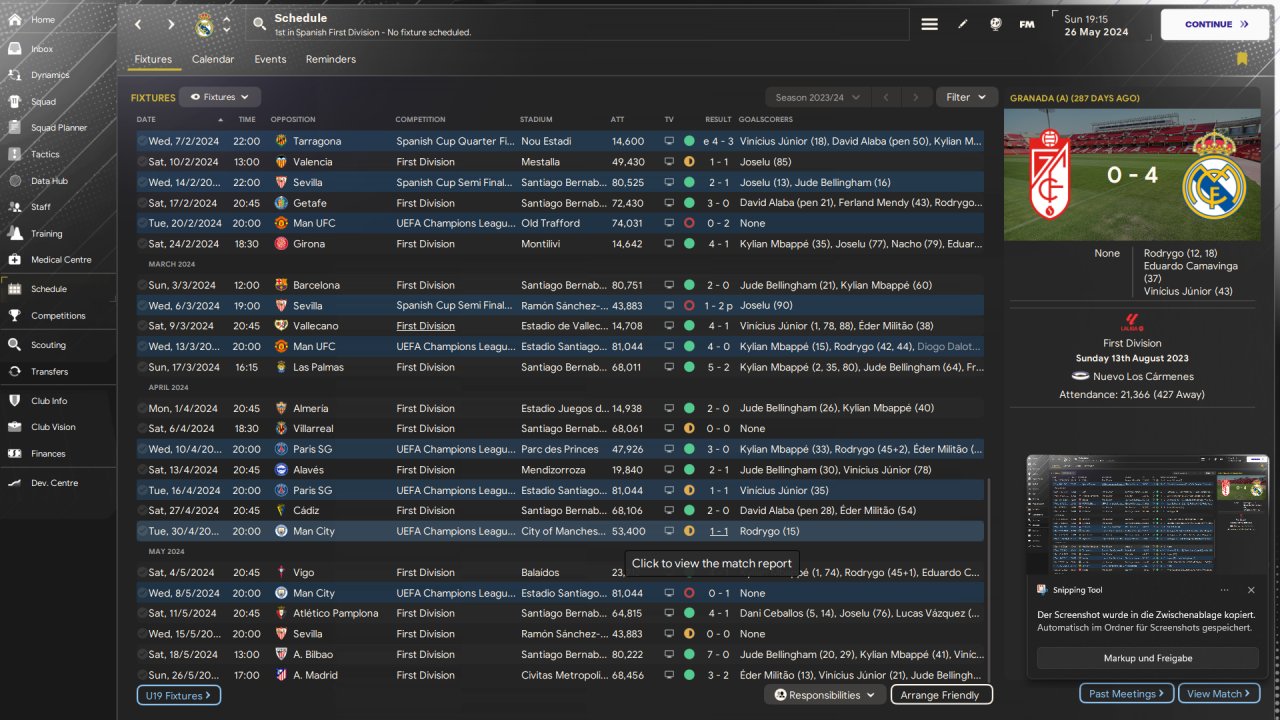Click Markup und Freigabe in Snipping Tool

click(1146, 658)
